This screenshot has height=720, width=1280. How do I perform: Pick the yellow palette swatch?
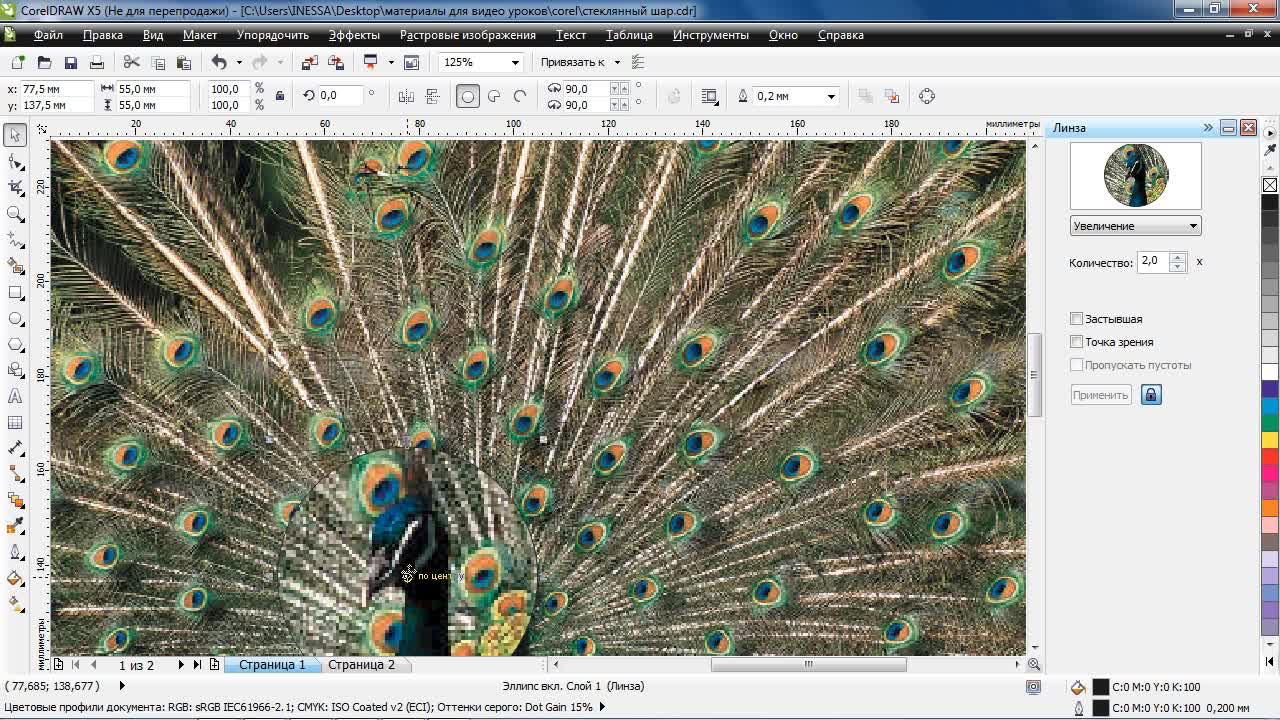[x=1269, y=439]
